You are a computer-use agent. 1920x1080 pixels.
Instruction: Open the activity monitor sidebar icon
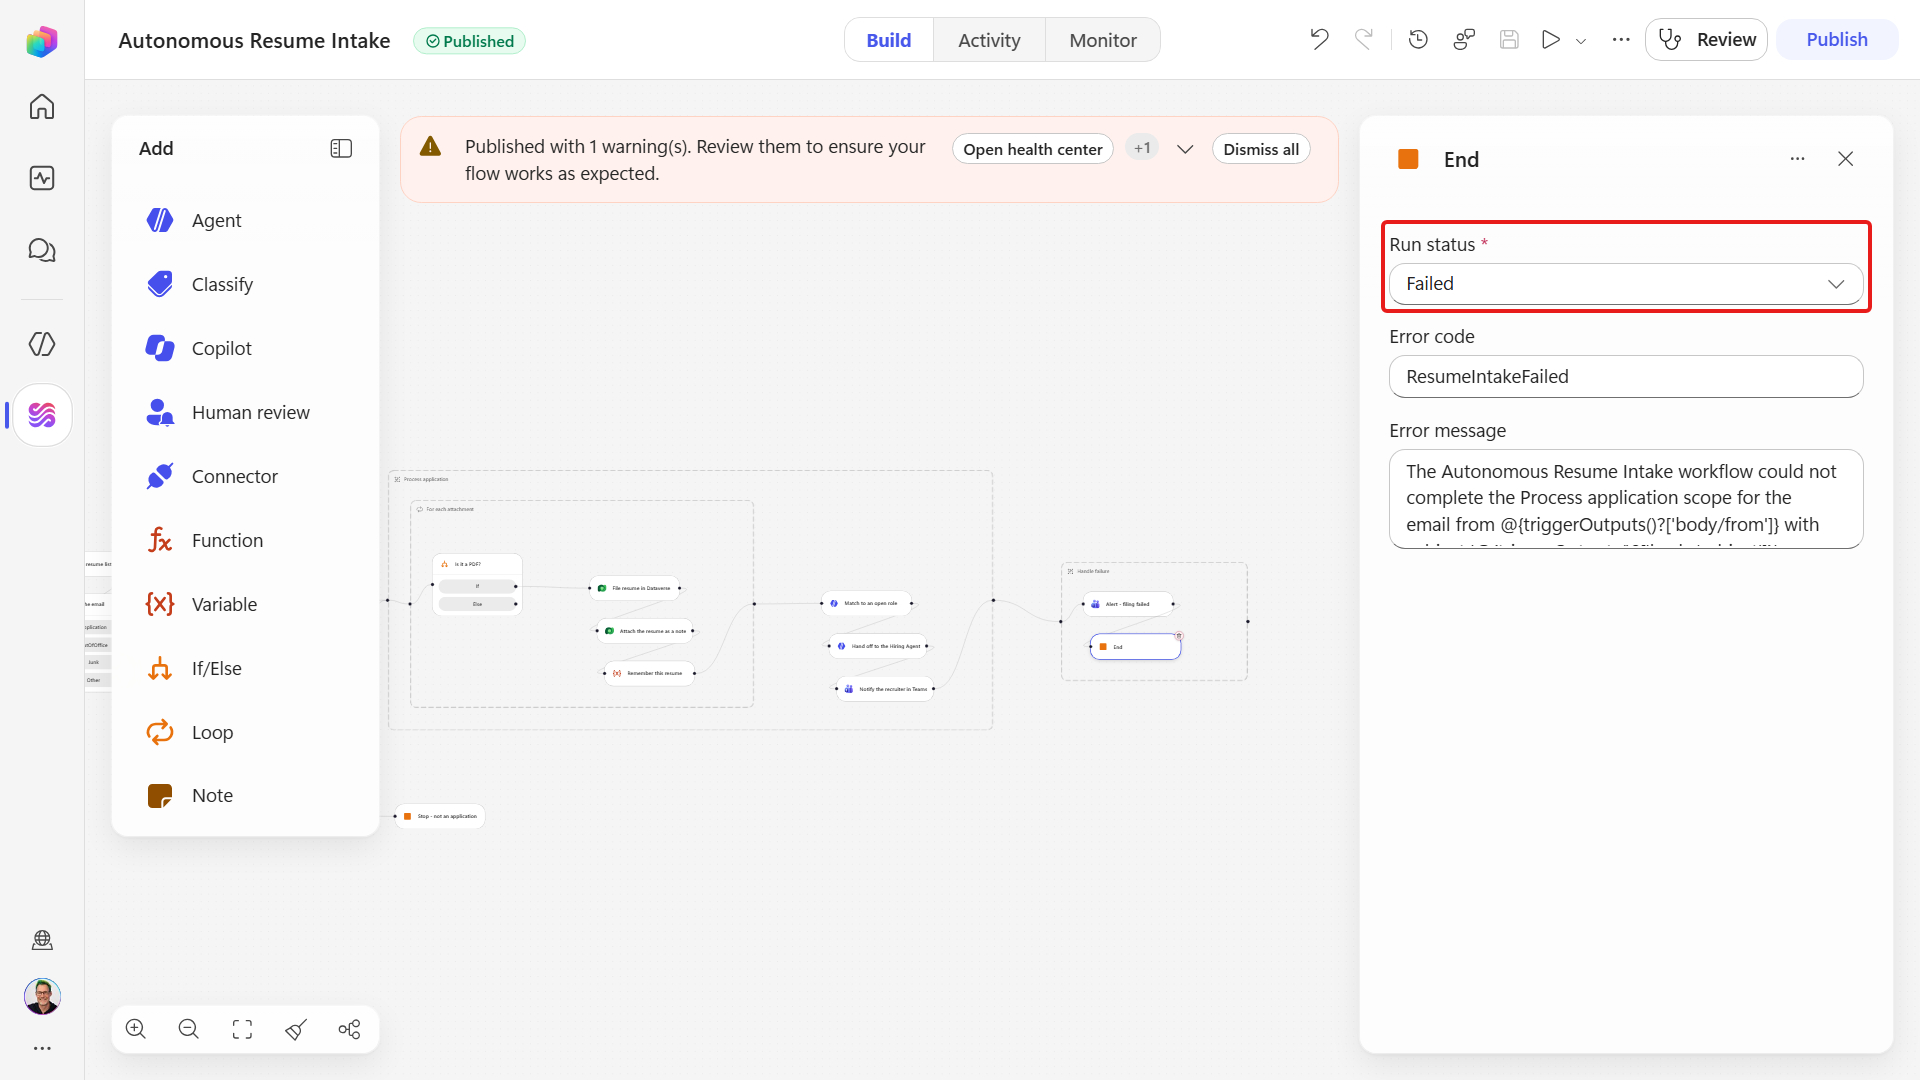tap(42, 178)
